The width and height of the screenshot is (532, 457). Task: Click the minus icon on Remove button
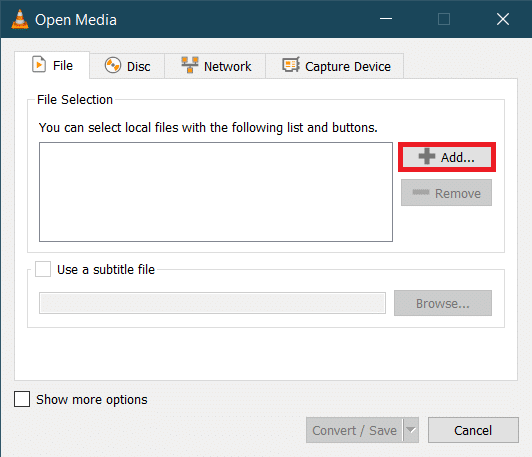[421, 192]
